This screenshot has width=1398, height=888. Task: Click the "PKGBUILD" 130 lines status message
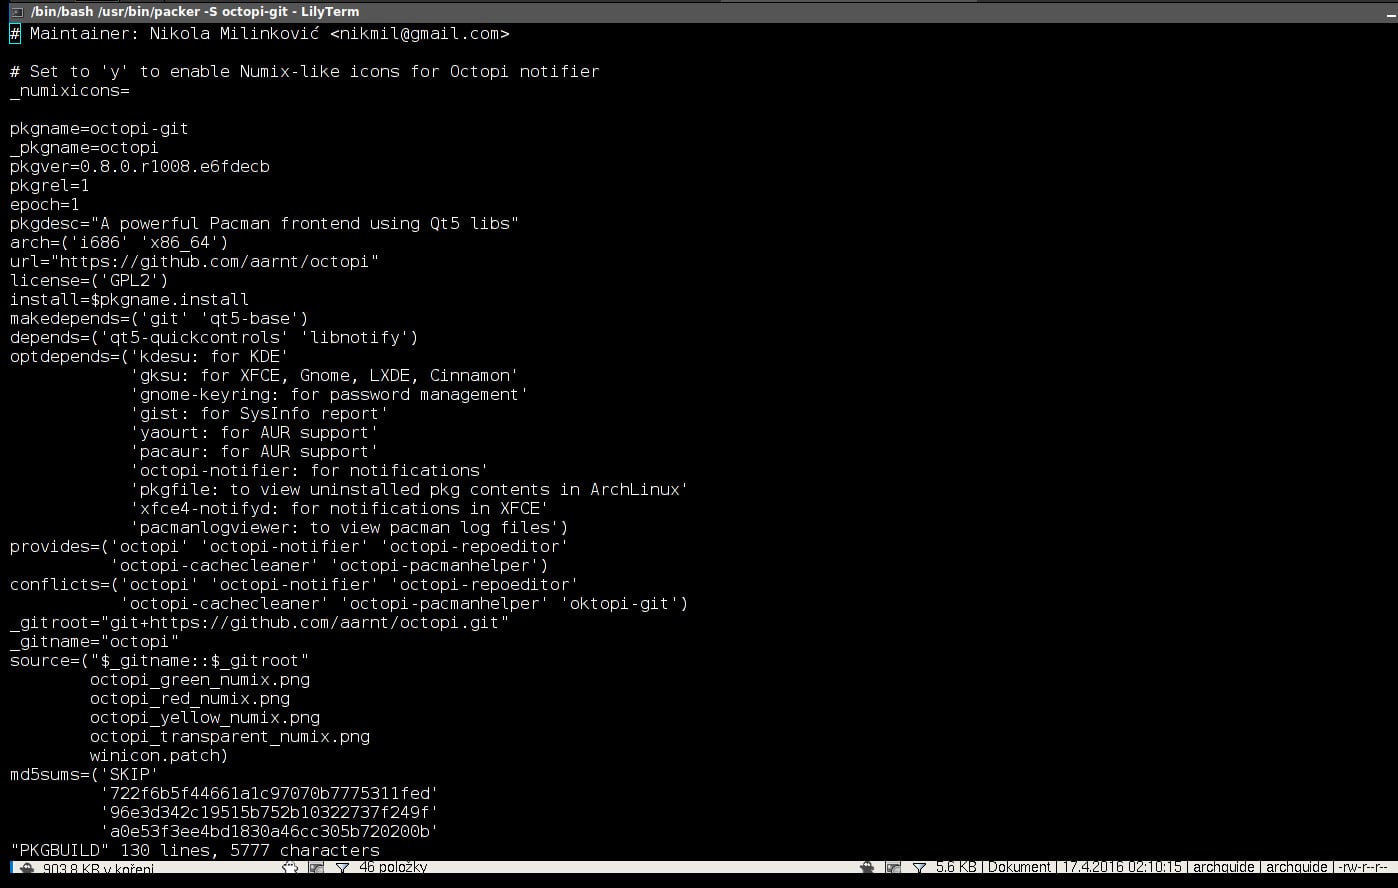click(195, 850)
